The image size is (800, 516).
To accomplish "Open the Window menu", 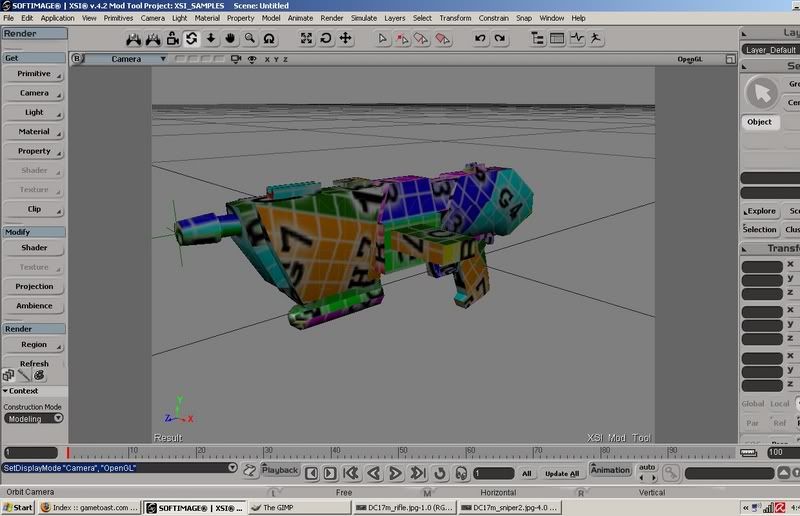I will 552,18.
